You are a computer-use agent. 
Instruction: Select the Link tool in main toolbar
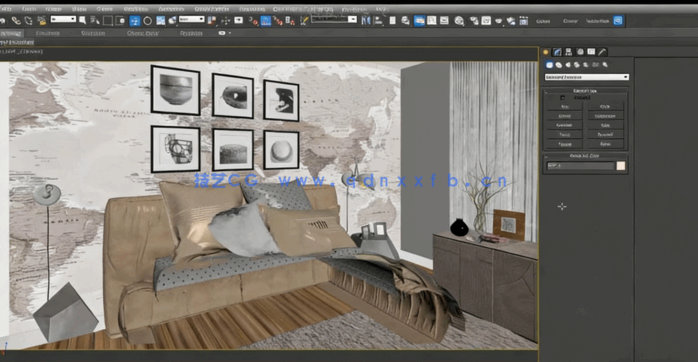[16, 20]
